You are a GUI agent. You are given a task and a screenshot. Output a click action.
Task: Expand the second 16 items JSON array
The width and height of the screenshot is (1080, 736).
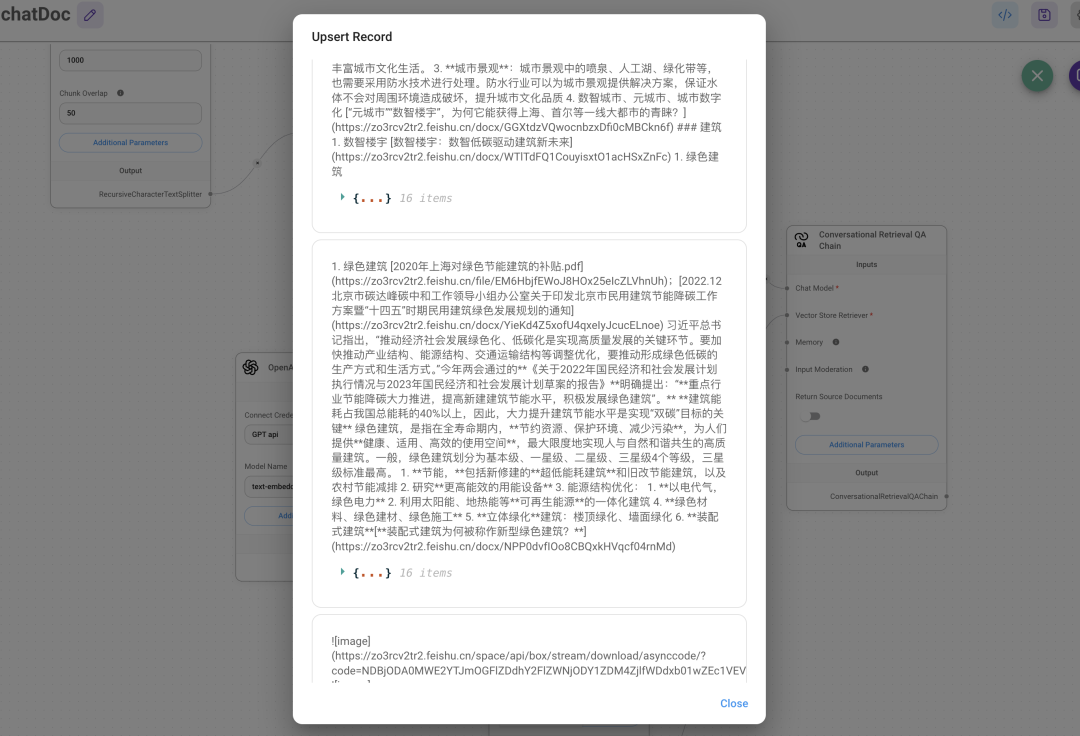click(343, 572)
